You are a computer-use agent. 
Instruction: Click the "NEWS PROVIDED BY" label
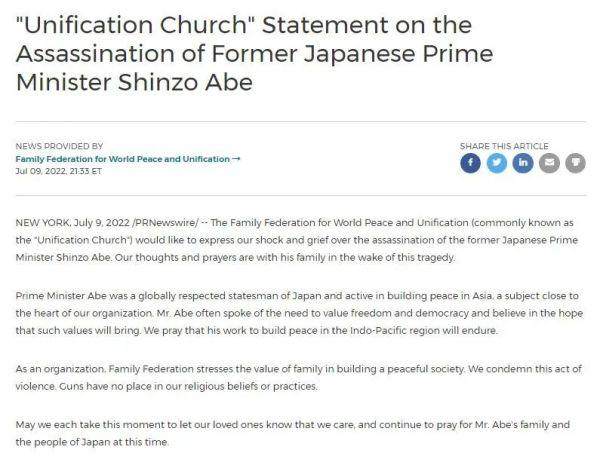[x=59, y=147]
